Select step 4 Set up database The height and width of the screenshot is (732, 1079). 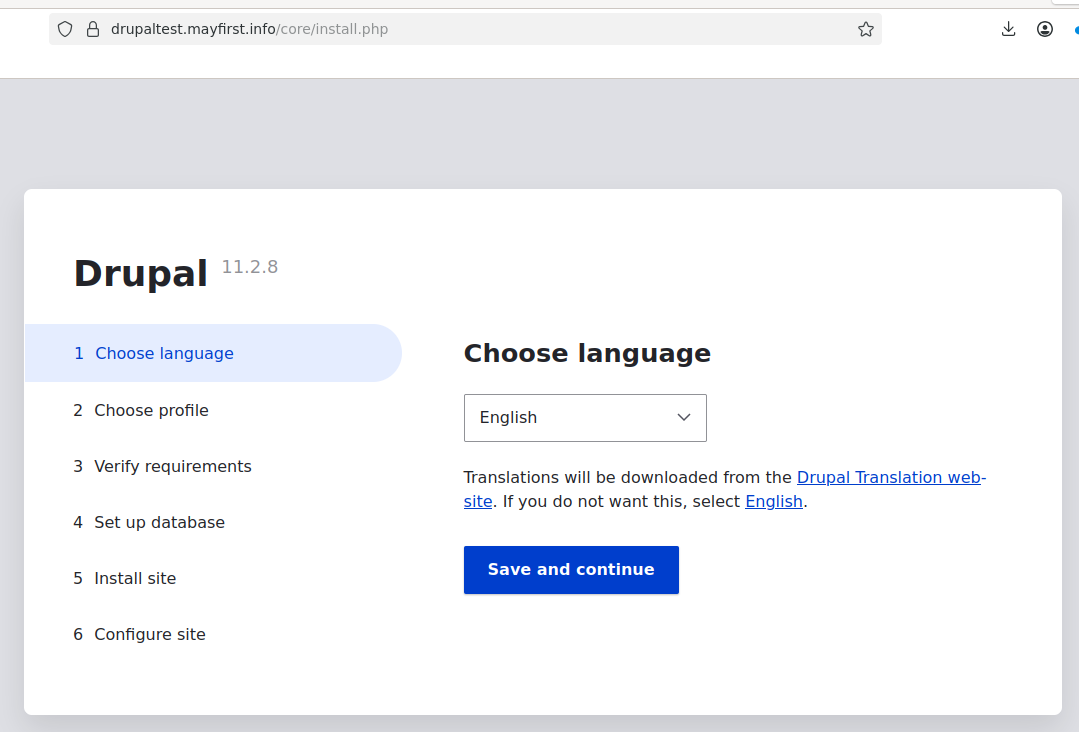tap(149, 522)
